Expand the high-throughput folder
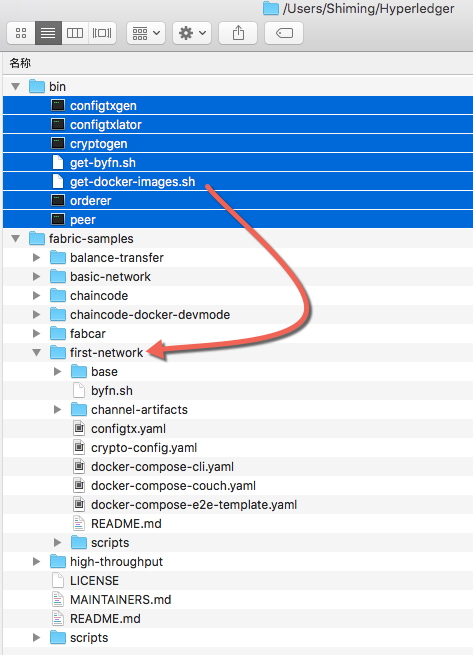 pos(37,562)
